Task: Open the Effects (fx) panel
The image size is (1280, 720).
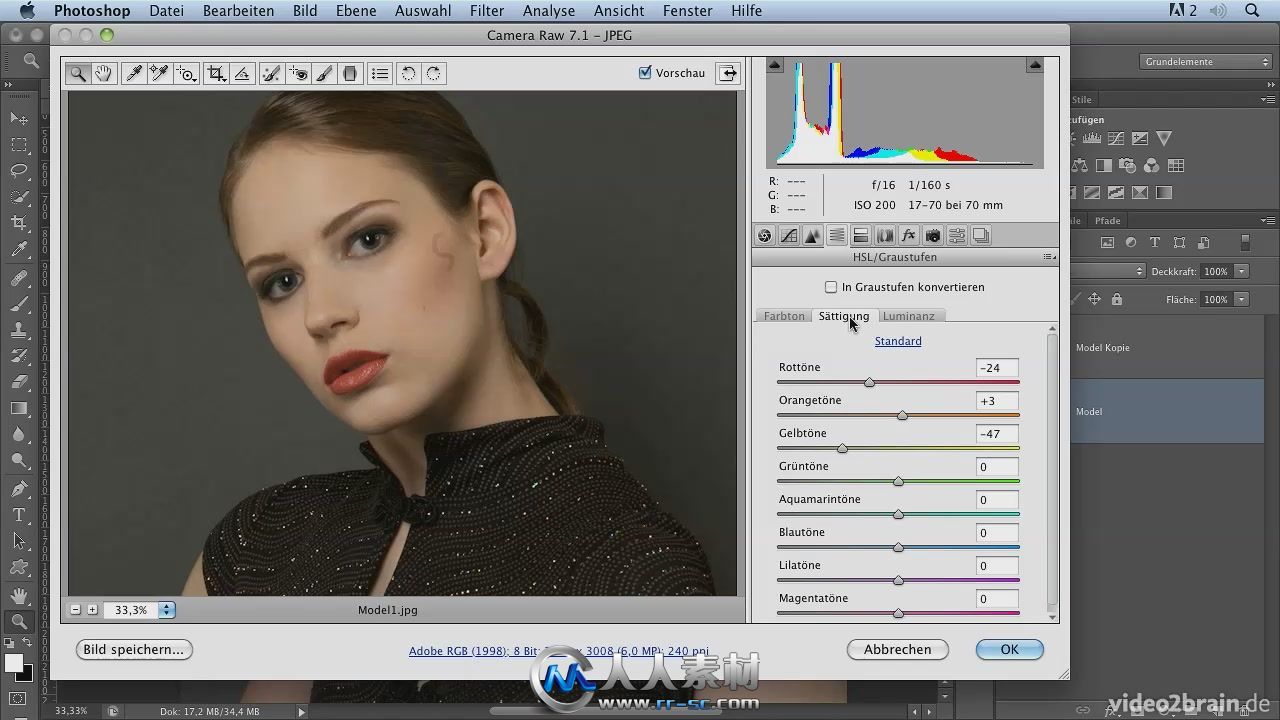Action: pyautogui.click(x=909, y=236)
